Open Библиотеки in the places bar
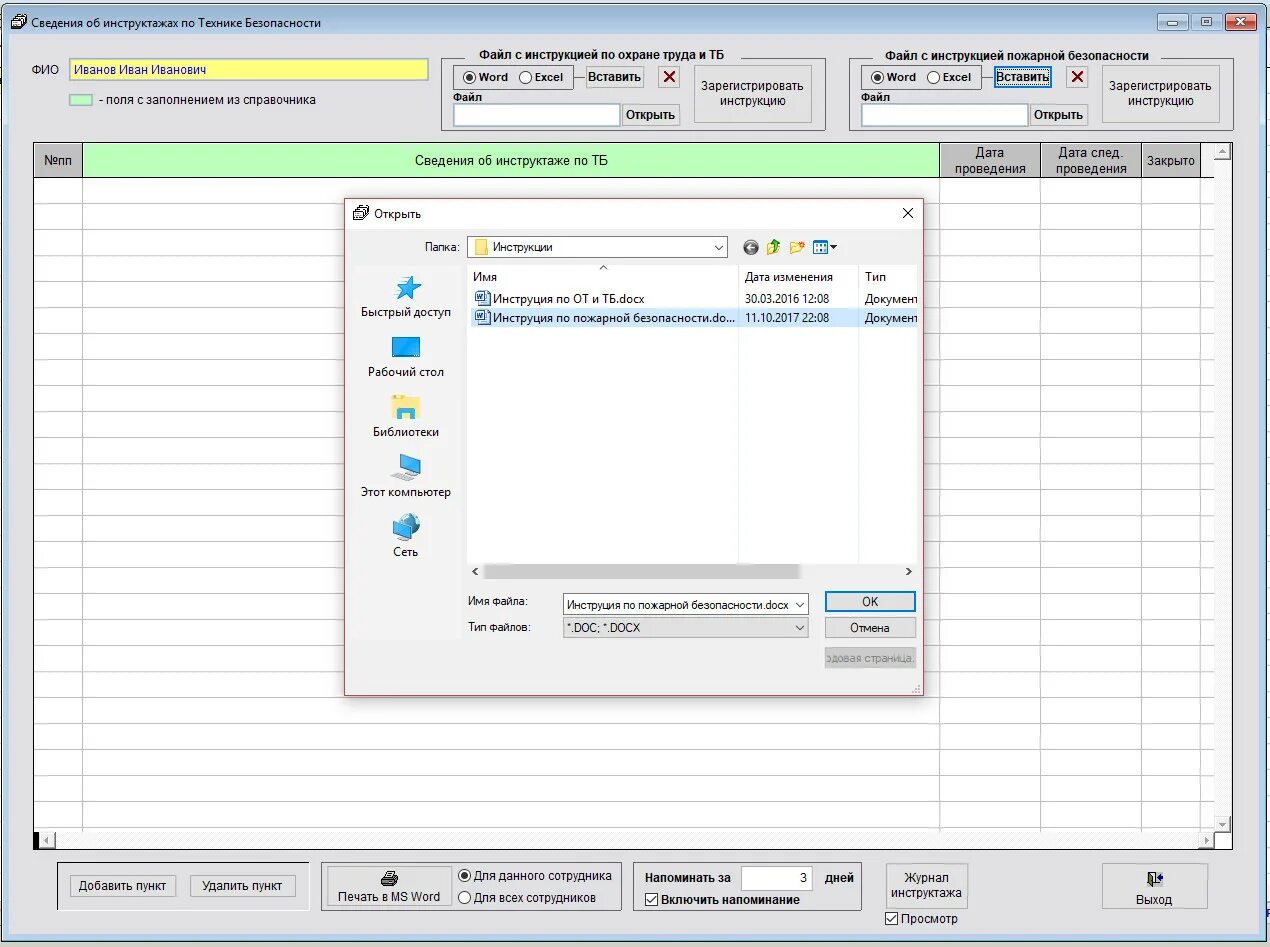The width and height of the screenshot is (1270, 947). (406, 417)
